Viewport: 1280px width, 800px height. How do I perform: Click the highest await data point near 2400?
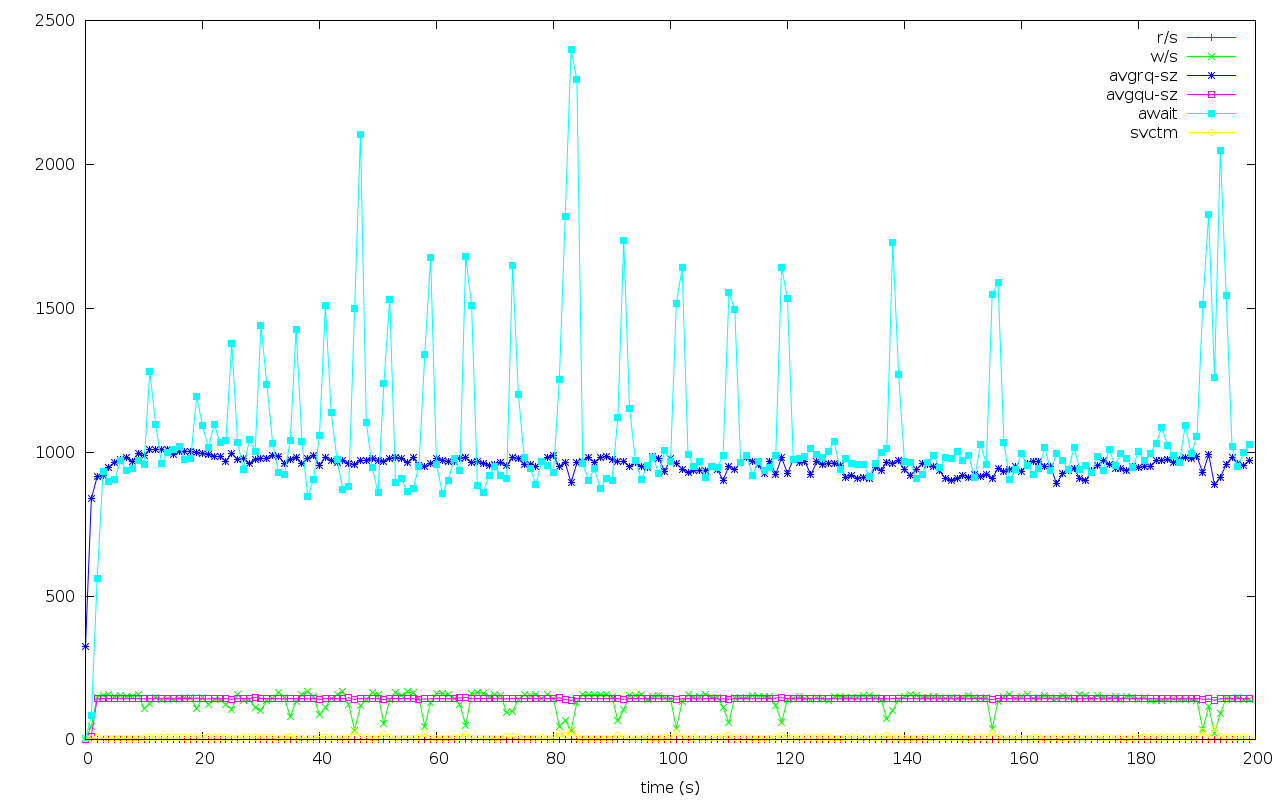571,49
